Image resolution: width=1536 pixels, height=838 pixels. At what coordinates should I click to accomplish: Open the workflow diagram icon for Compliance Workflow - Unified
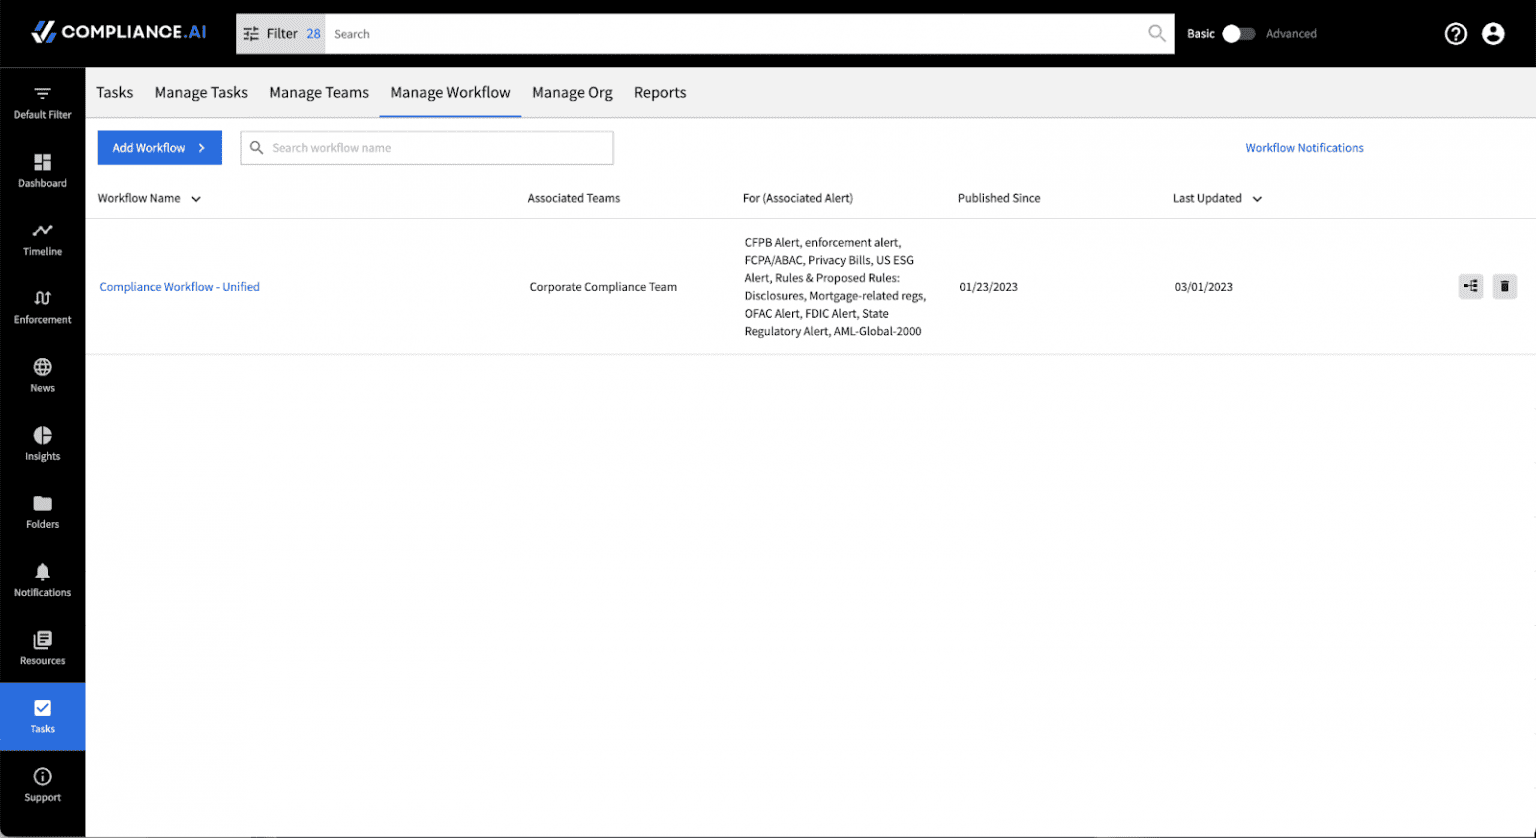click(1470, 286)
